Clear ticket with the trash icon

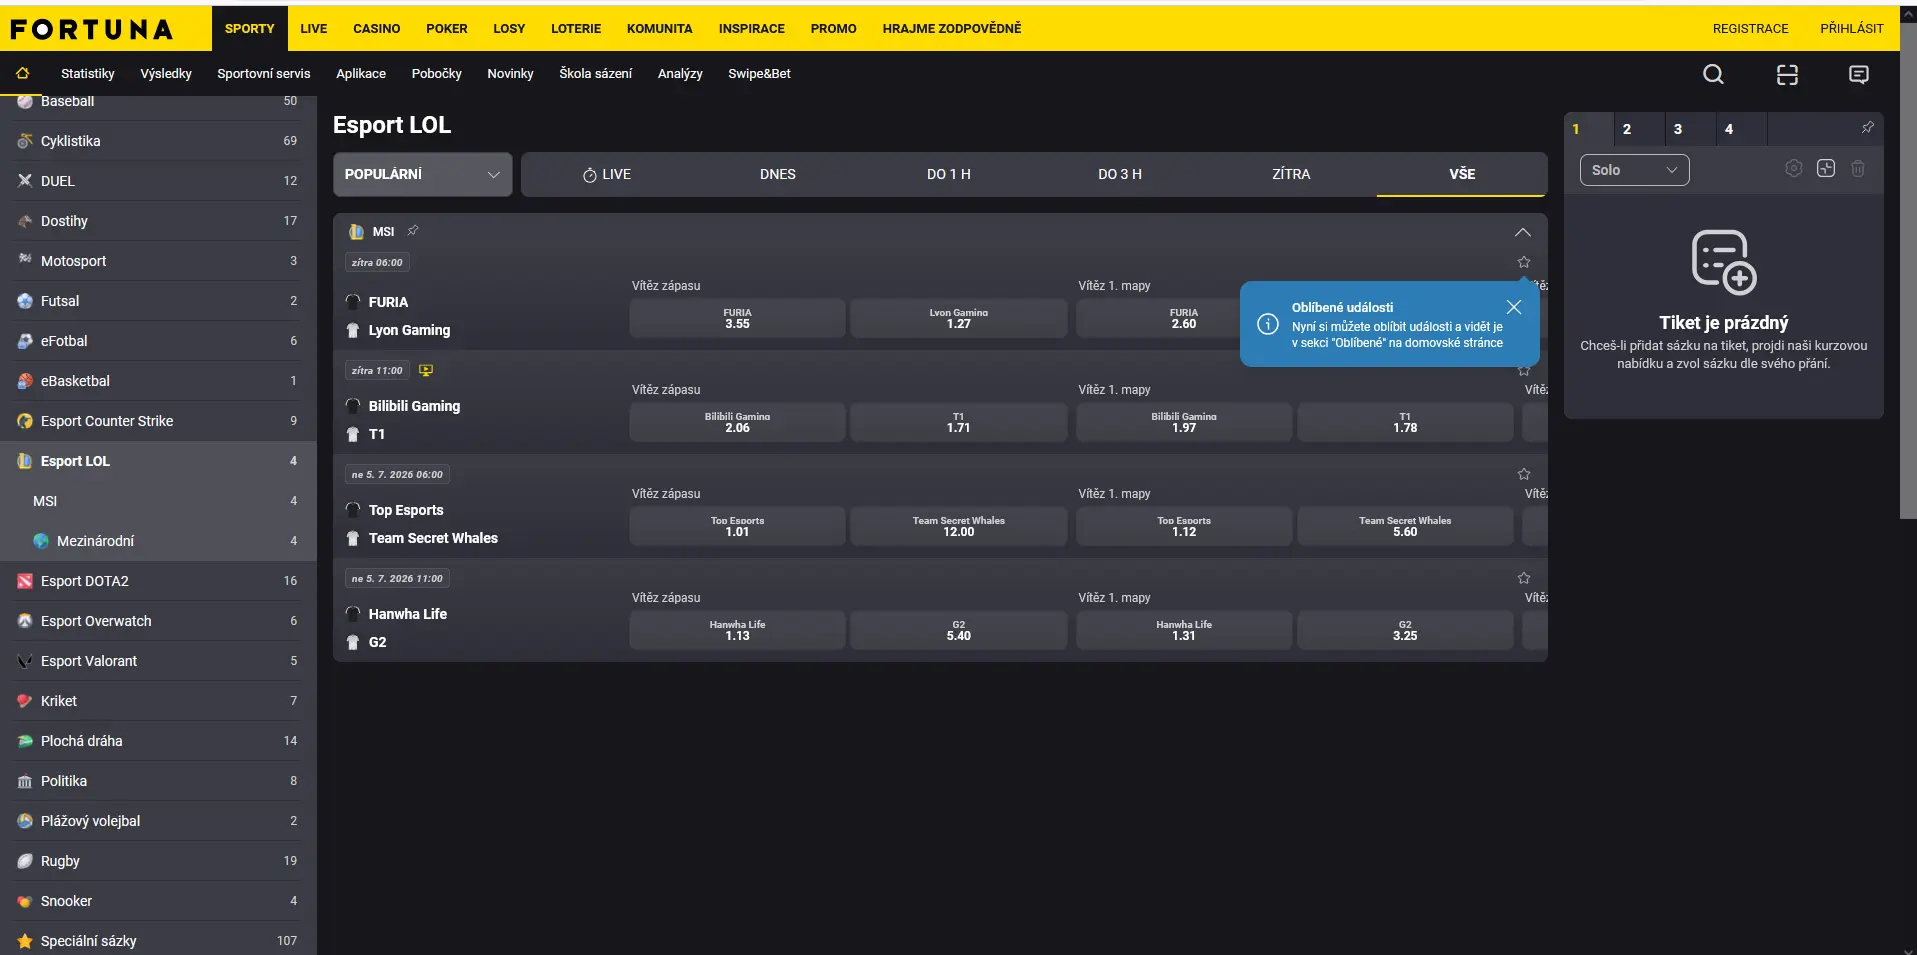[1858, 169]
